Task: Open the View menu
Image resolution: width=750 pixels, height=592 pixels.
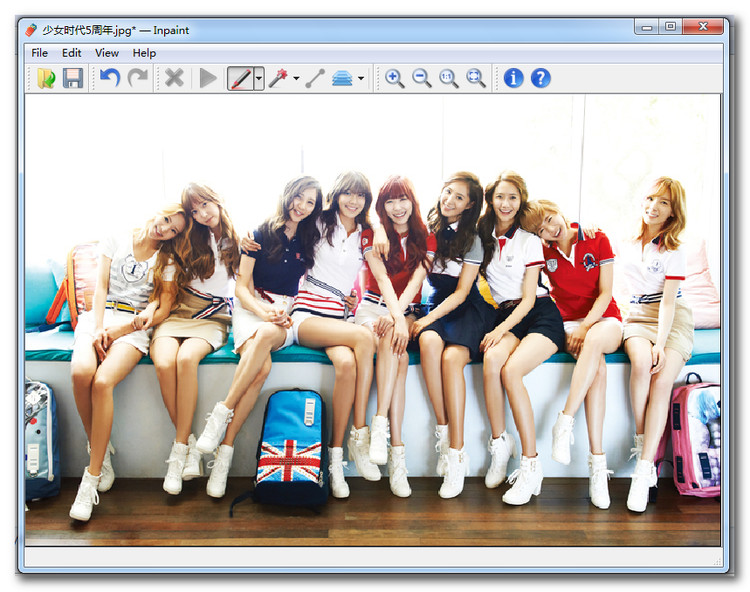Action: 106,53
